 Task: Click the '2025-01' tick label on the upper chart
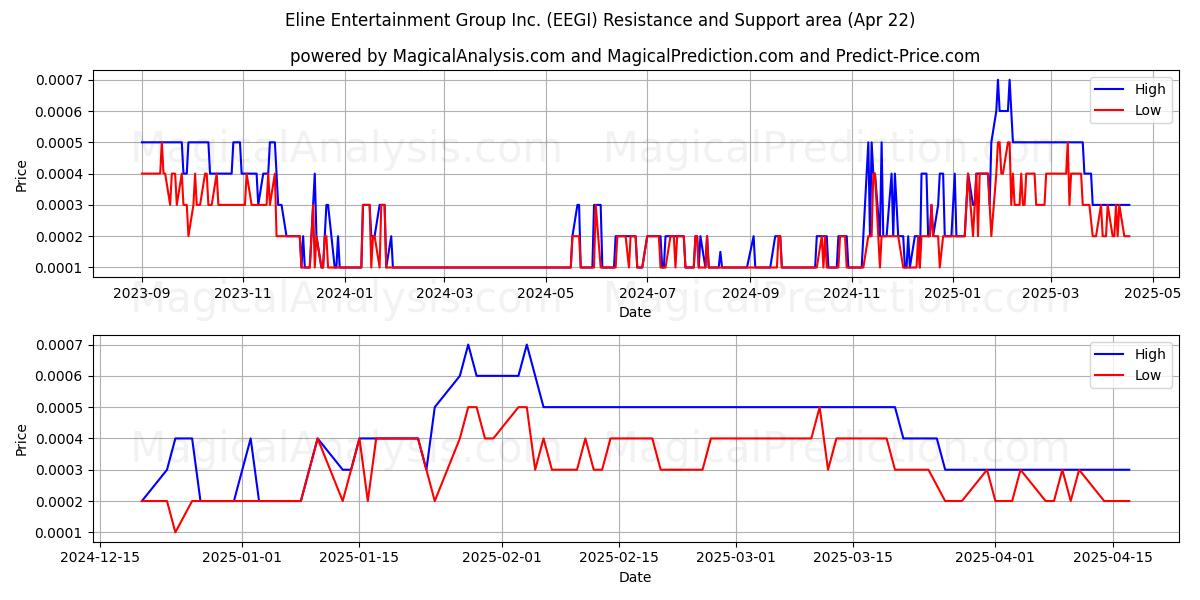(951, 294)
